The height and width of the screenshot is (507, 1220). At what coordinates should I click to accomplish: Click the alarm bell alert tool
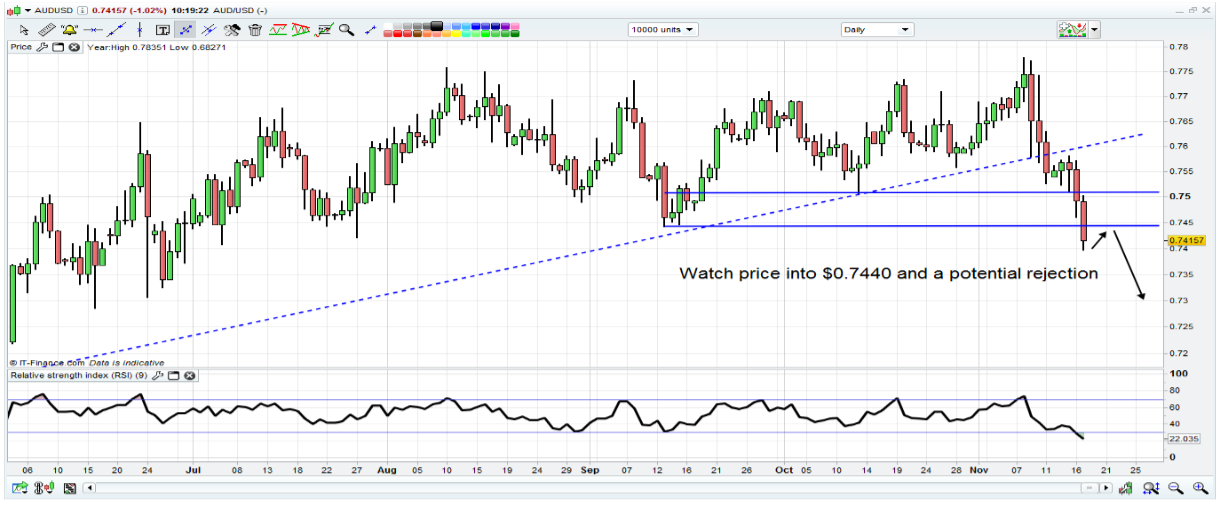(69, 30)
